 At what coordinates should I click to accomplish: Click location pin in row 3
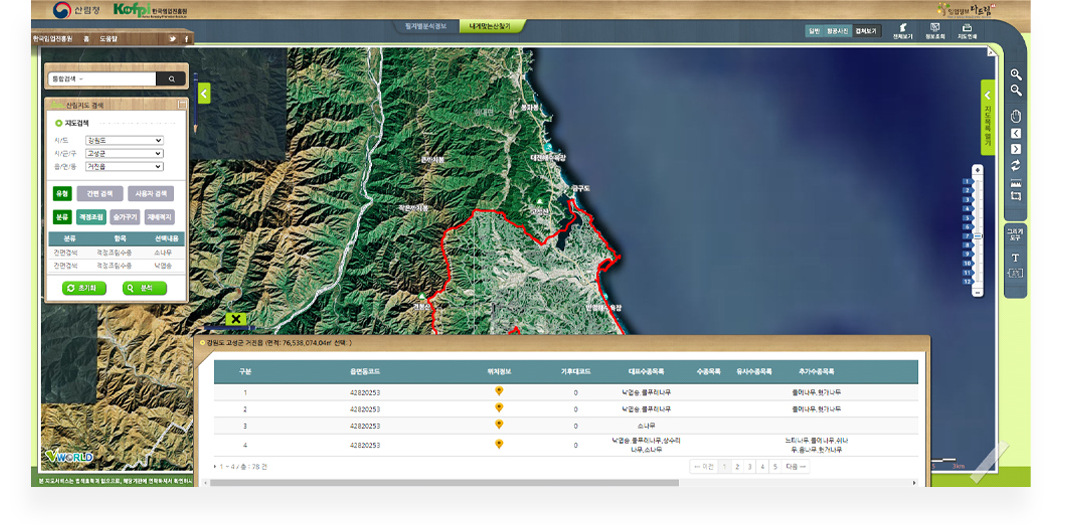[499, 424]
